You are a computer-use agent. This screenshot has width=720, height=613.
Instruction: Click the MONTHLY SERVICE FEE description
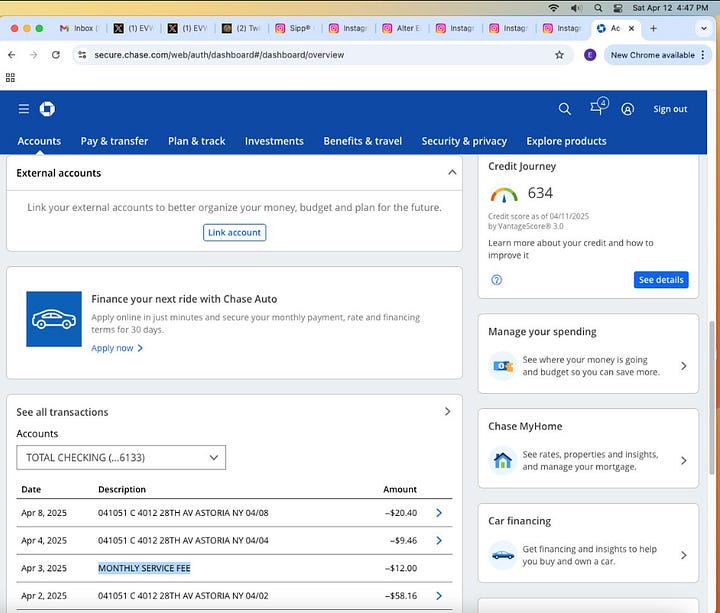[x=144, y=568]
